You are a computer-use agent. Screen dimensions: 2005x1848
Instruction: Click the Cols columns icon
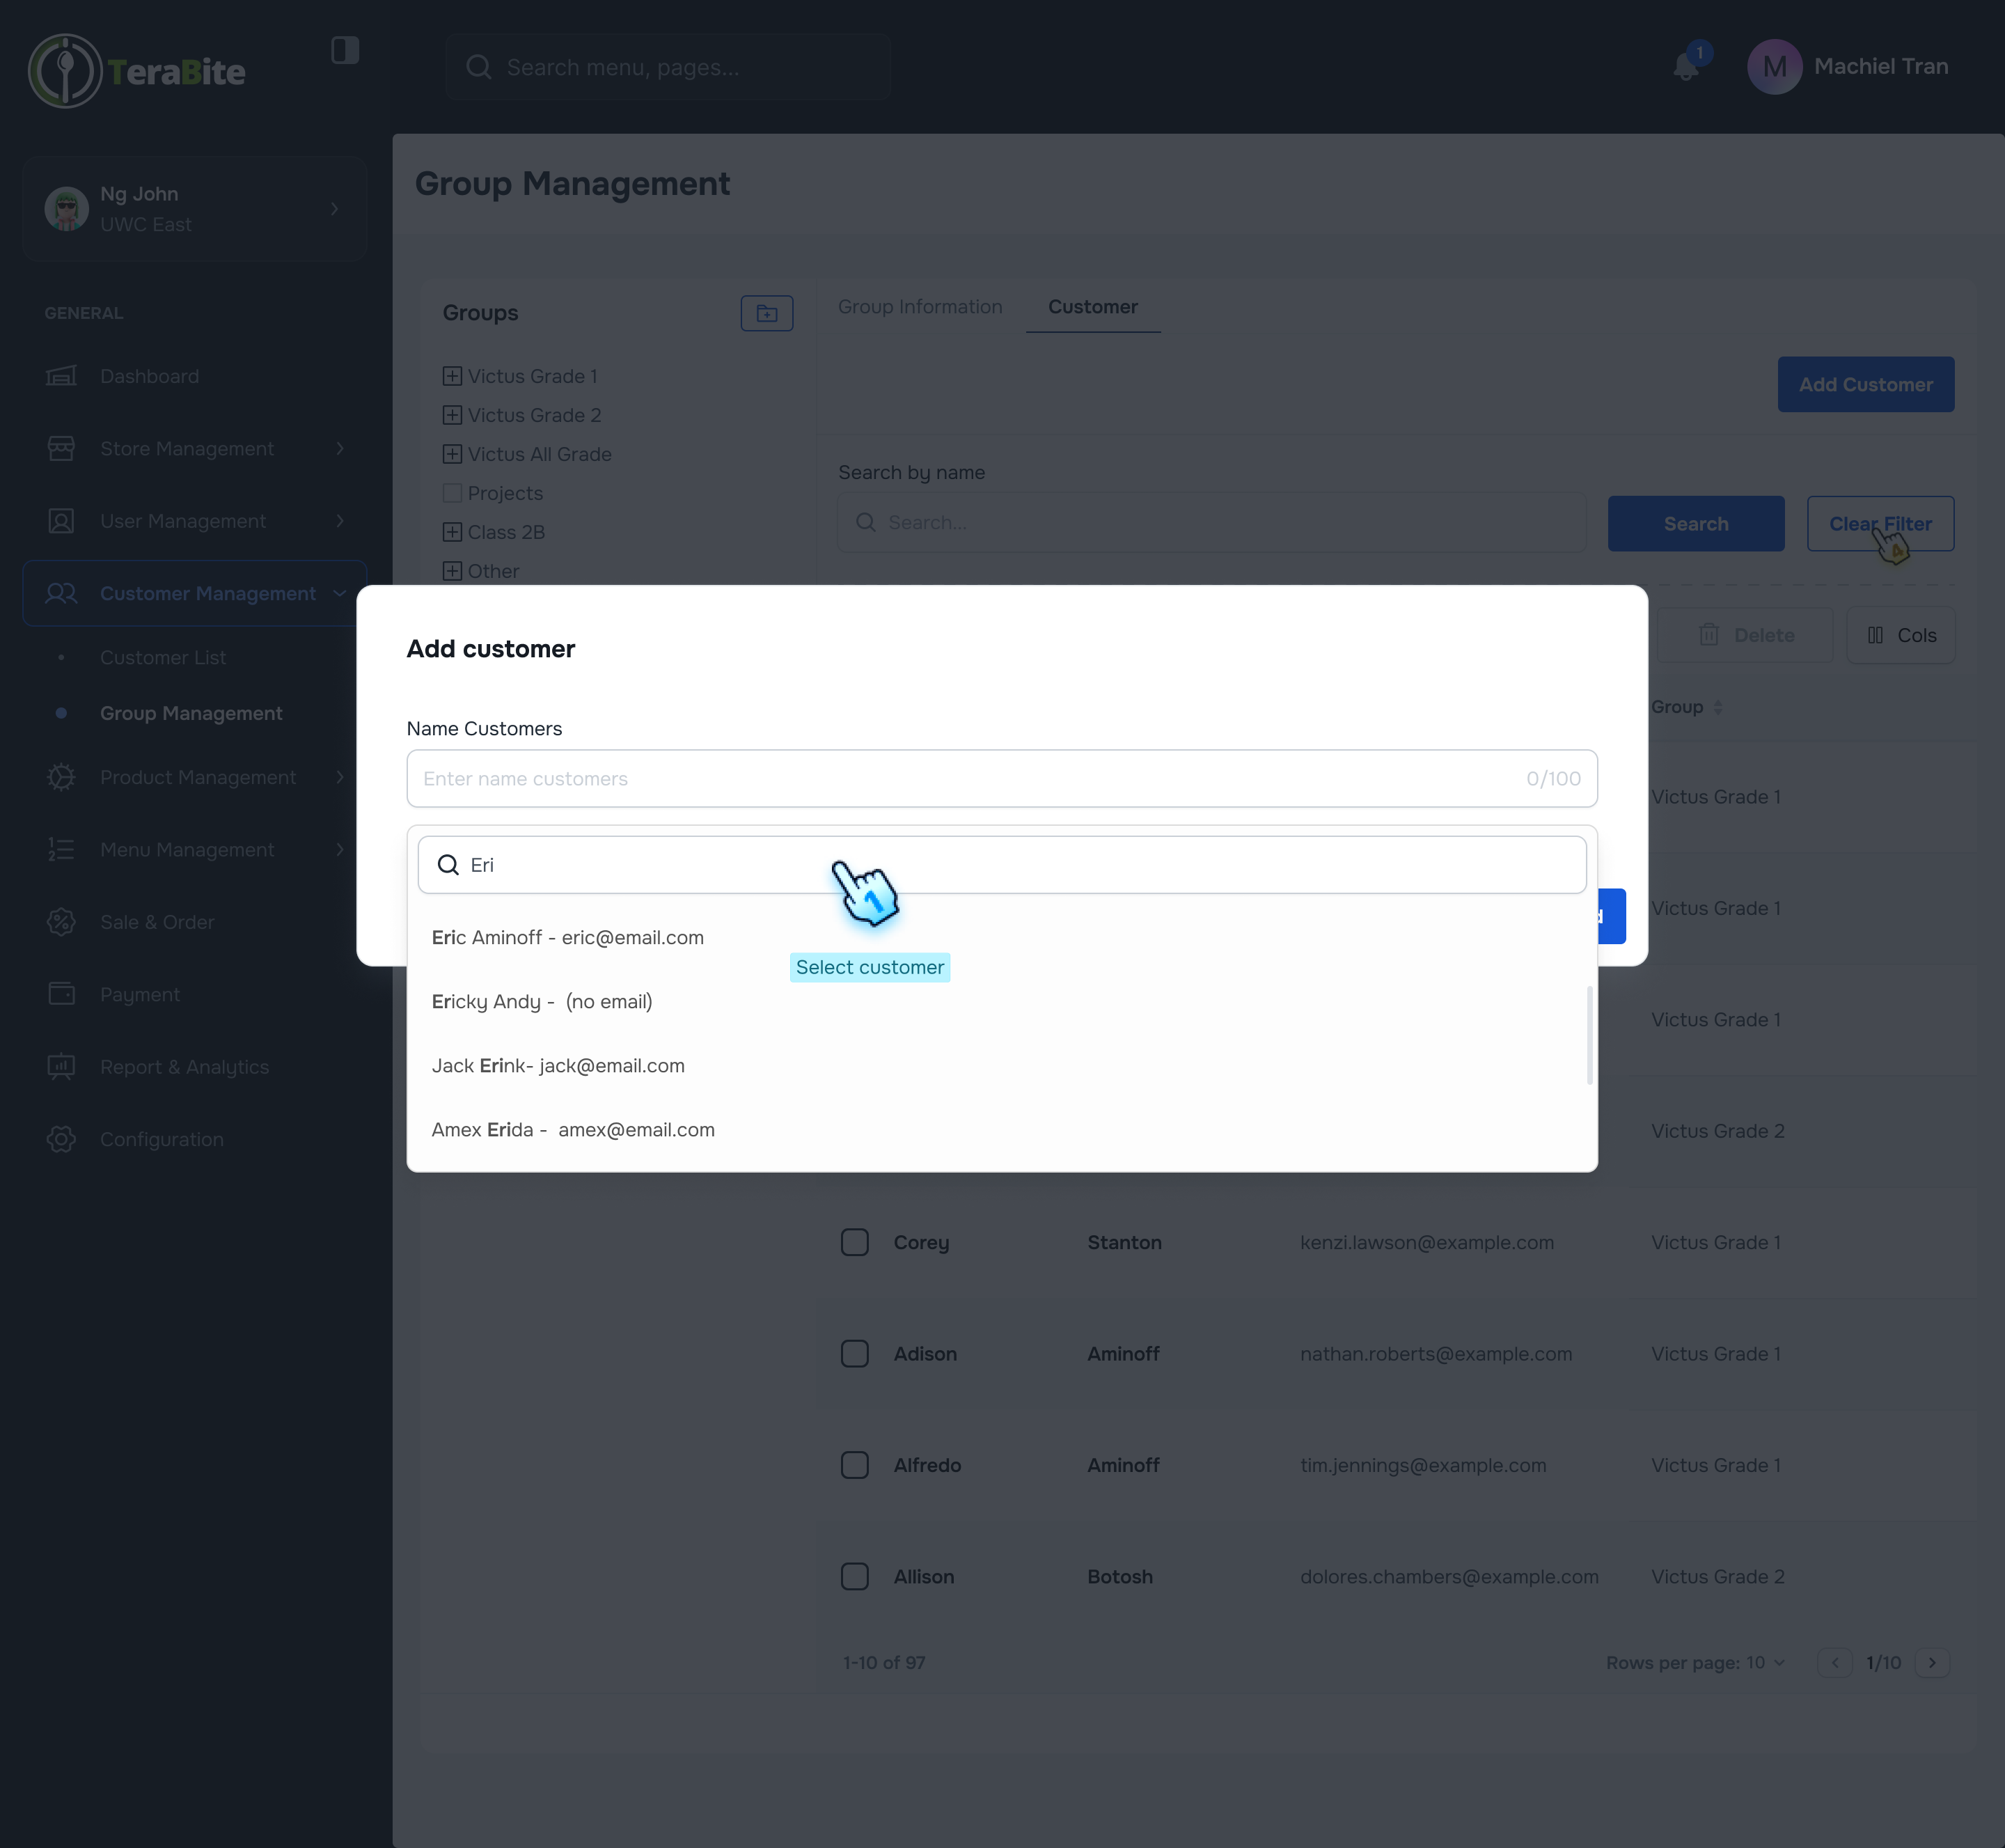pyautogui.click(x=1877, y=635)
